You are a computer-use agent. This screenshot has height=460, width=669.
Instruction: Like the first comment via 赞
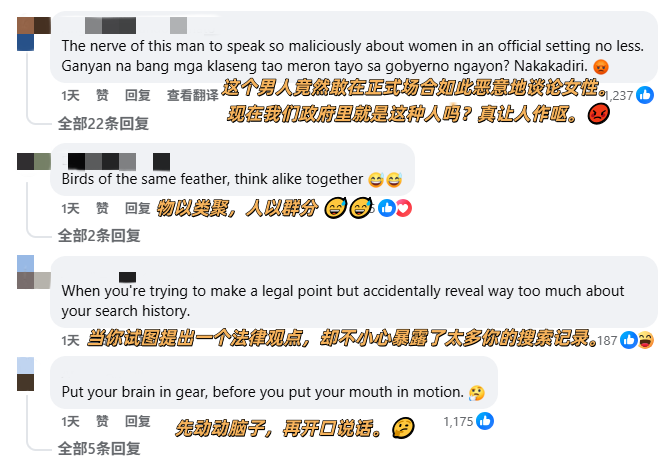102,95
